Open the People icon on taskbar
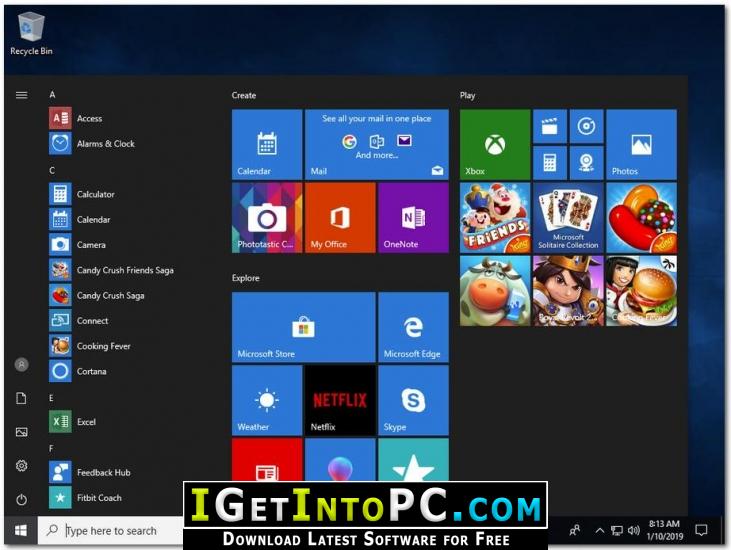731x550 pixels. [575, 530]
